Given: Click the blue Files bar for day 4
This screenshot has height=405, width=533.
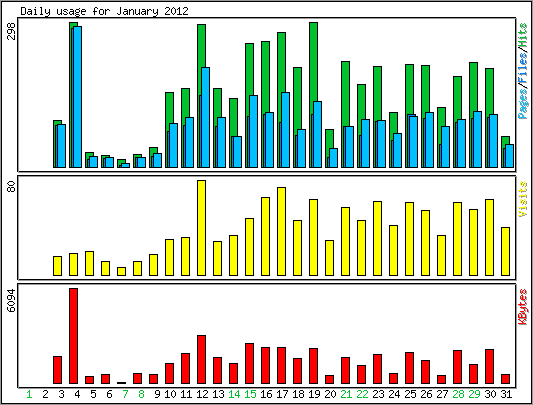Looking at the screenshot, I should point(78,97).
